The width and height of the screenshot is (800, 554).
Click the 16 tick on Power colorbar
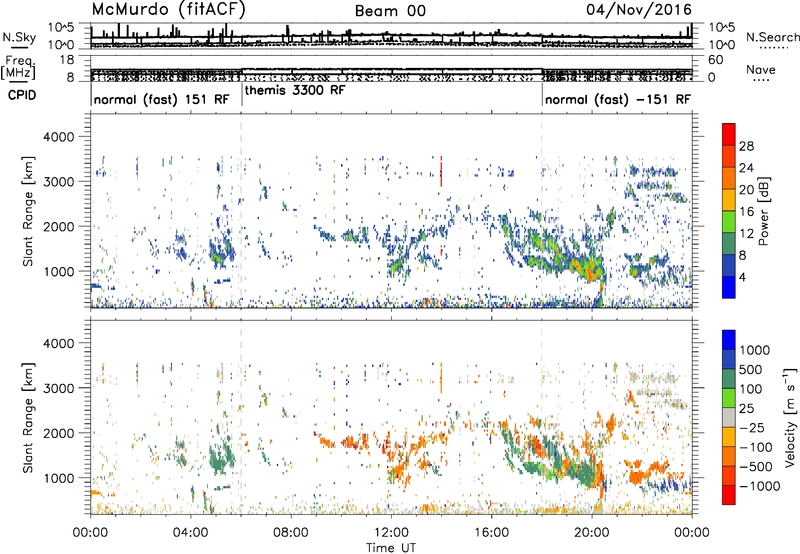click(x=746, y=211)
